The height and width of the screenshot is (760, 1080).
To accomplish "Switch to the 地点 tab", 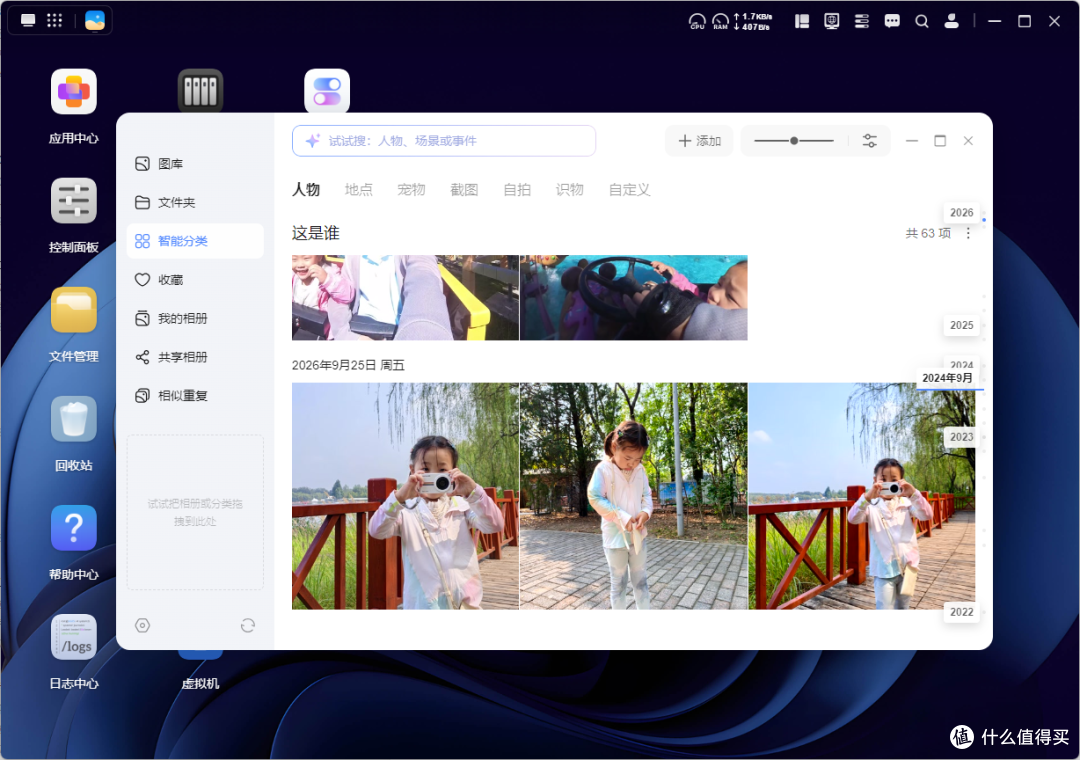I will [359, 189].
